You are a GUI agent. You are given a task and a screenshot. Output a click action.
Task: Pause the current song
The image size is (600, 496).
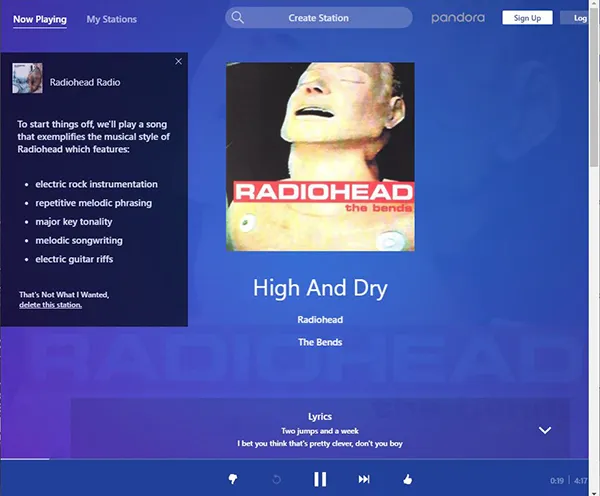[320, 479]
